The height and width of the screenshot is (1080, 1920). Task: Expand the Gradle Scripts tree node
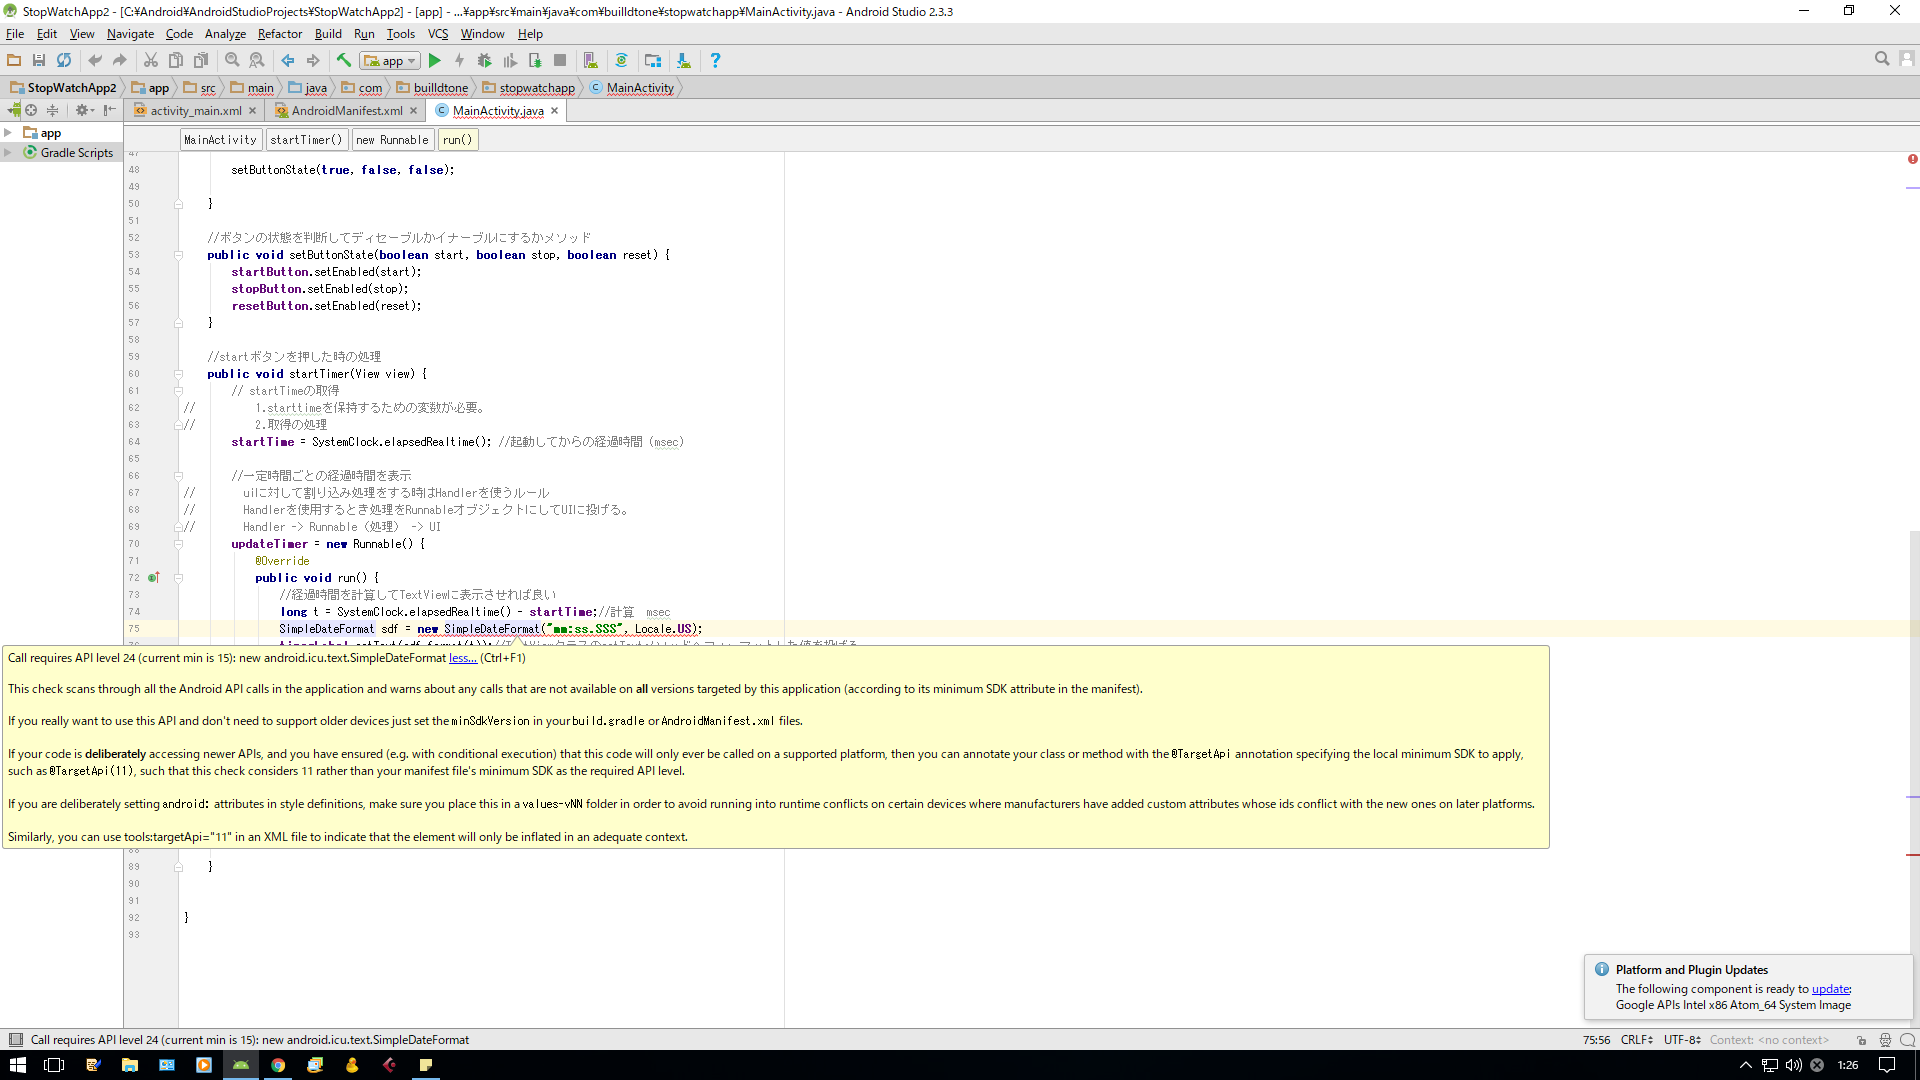(8, 153)
